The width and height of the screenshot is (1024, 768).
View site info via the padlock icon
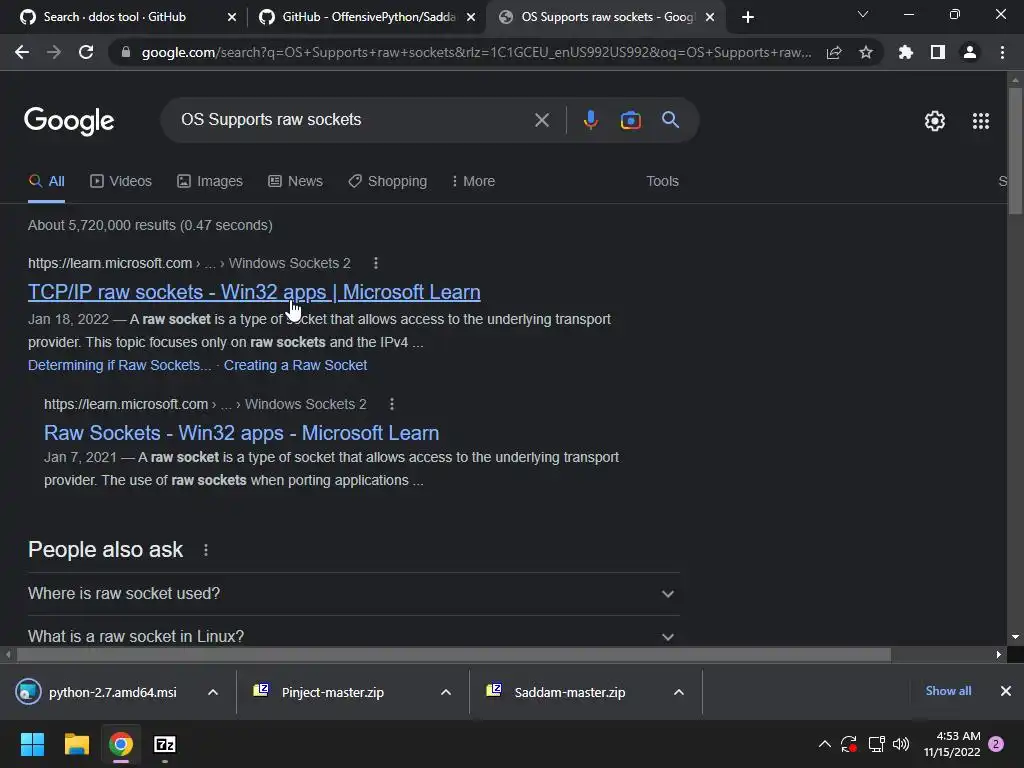[x=126, y=52]
